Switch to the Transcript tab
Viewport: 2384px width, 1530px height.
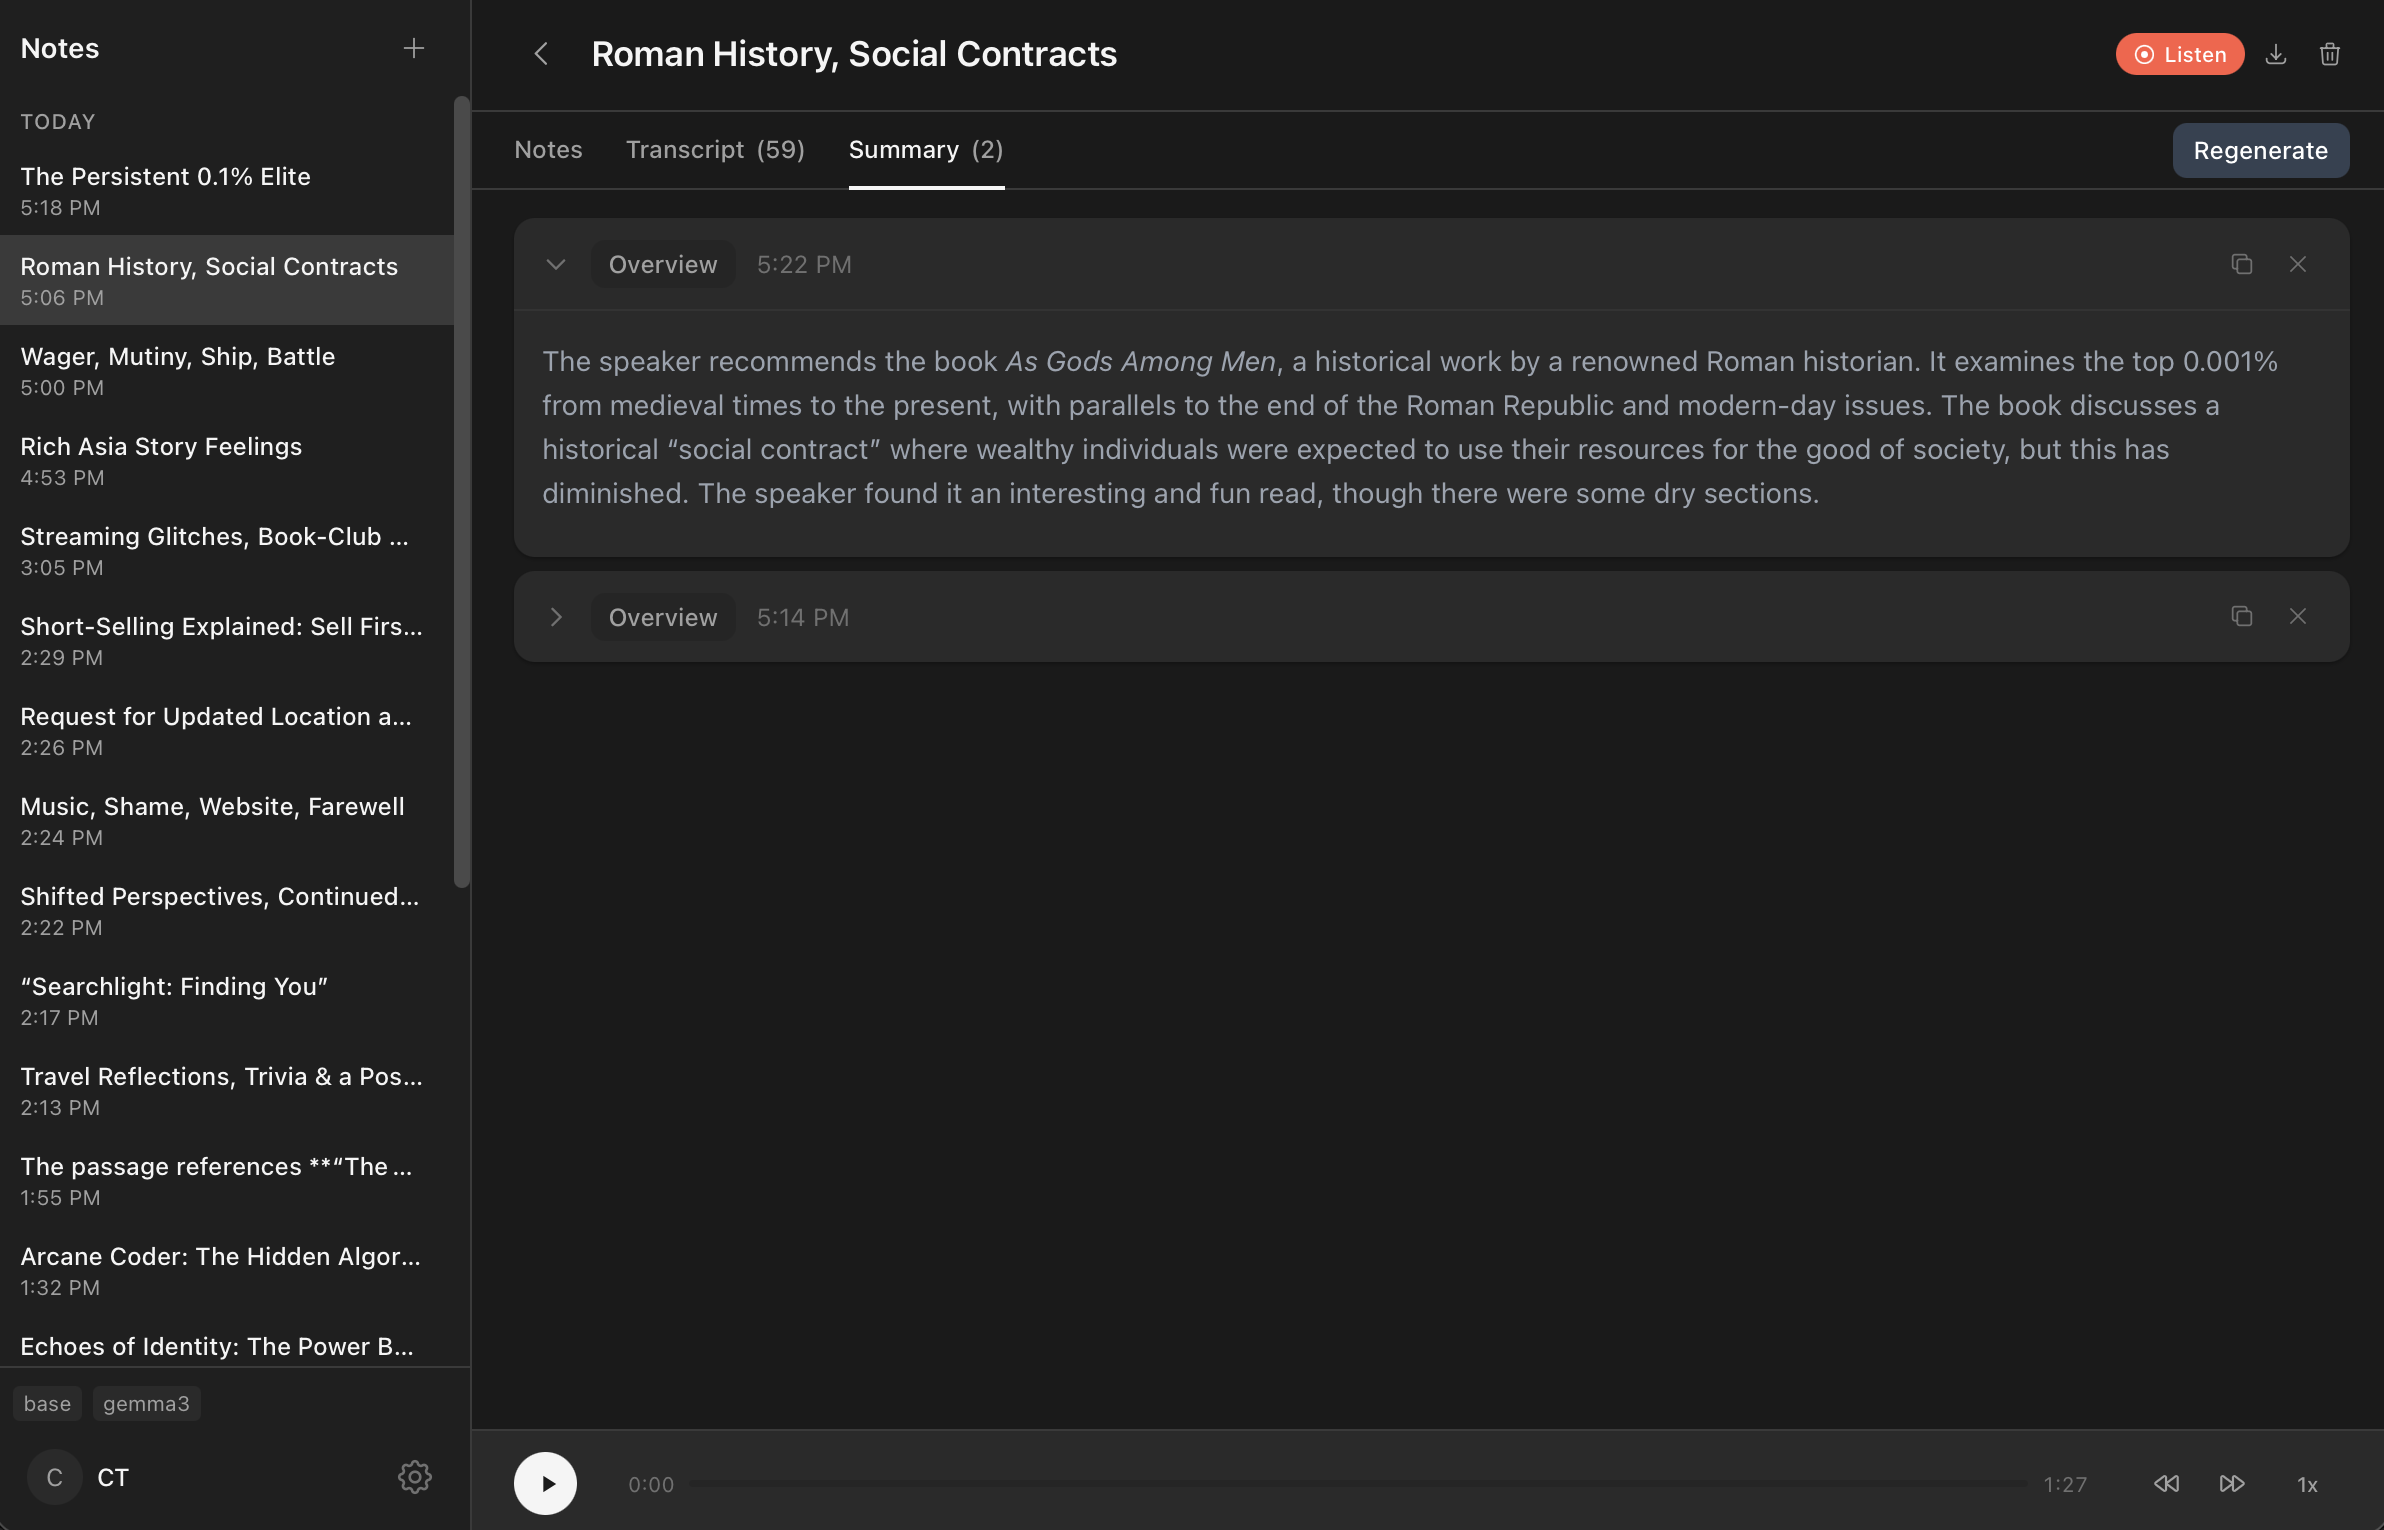click(x=715, y=150)
